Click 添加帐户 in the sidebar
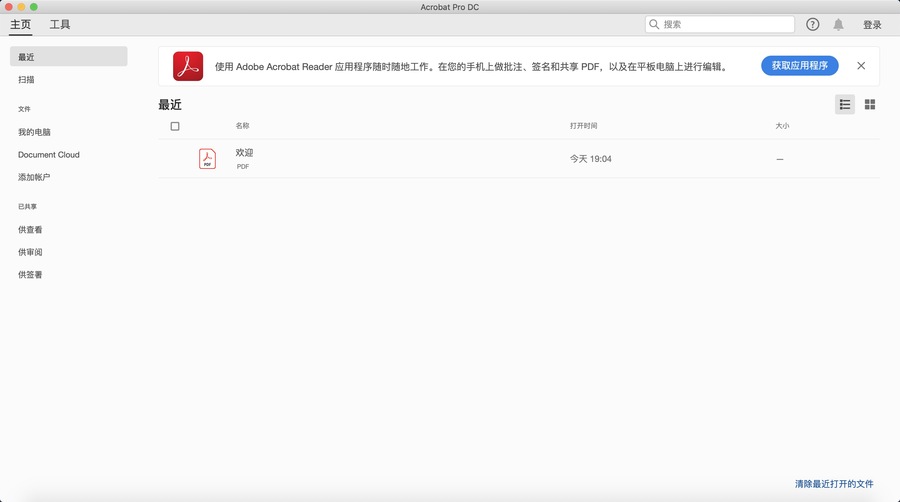This screenshot has width=900, height=502. [x=34, y=177]
